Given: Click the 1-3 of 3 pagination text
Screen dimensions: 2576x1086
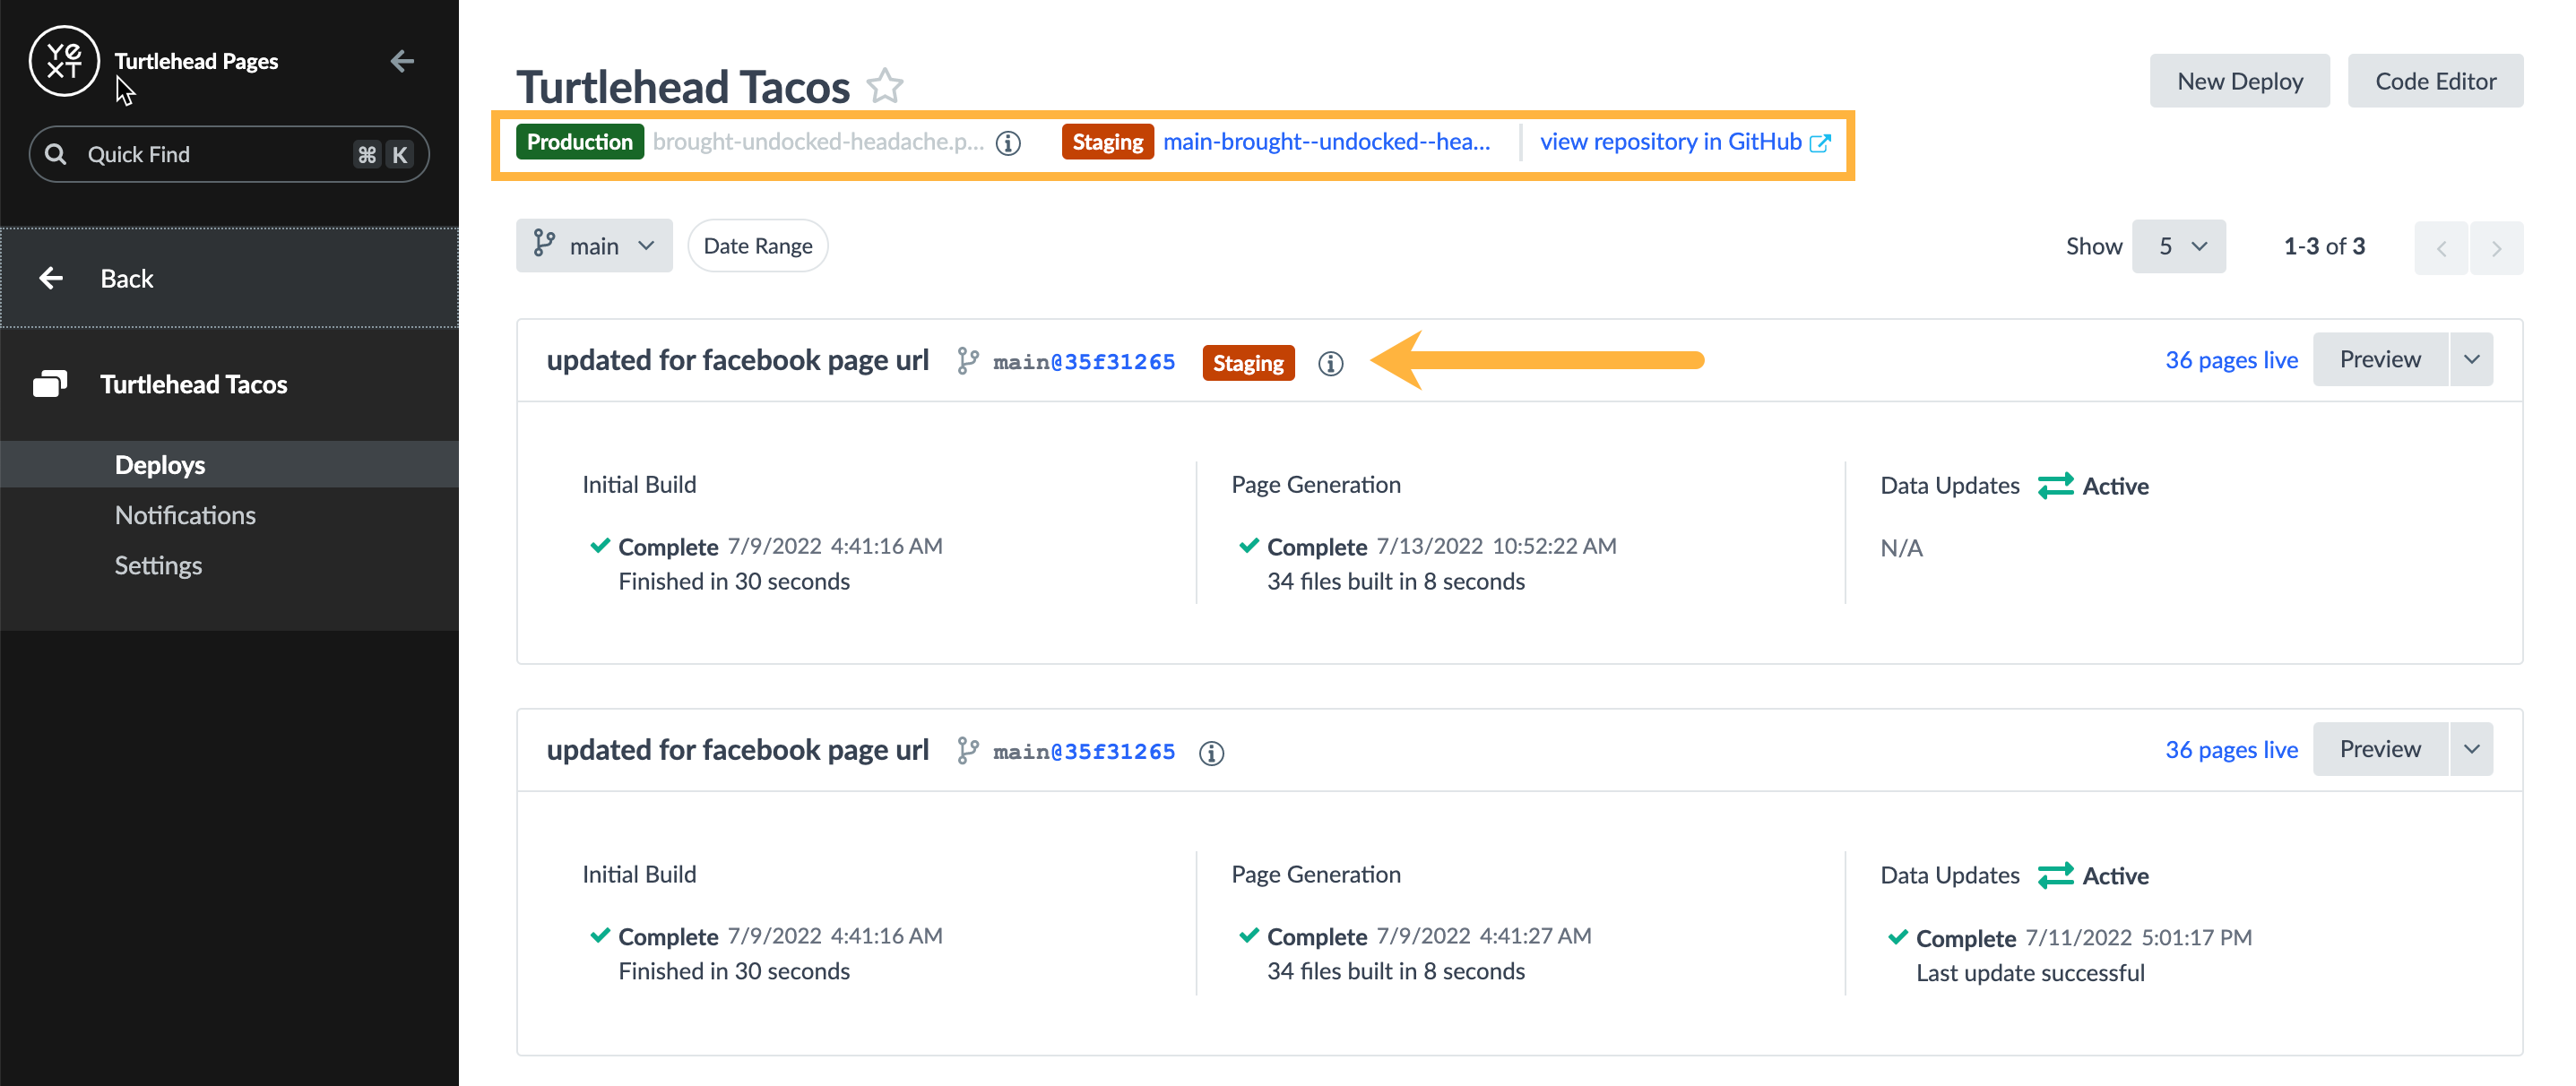Looking at the screenshot, I should [x=2324, y=246].
